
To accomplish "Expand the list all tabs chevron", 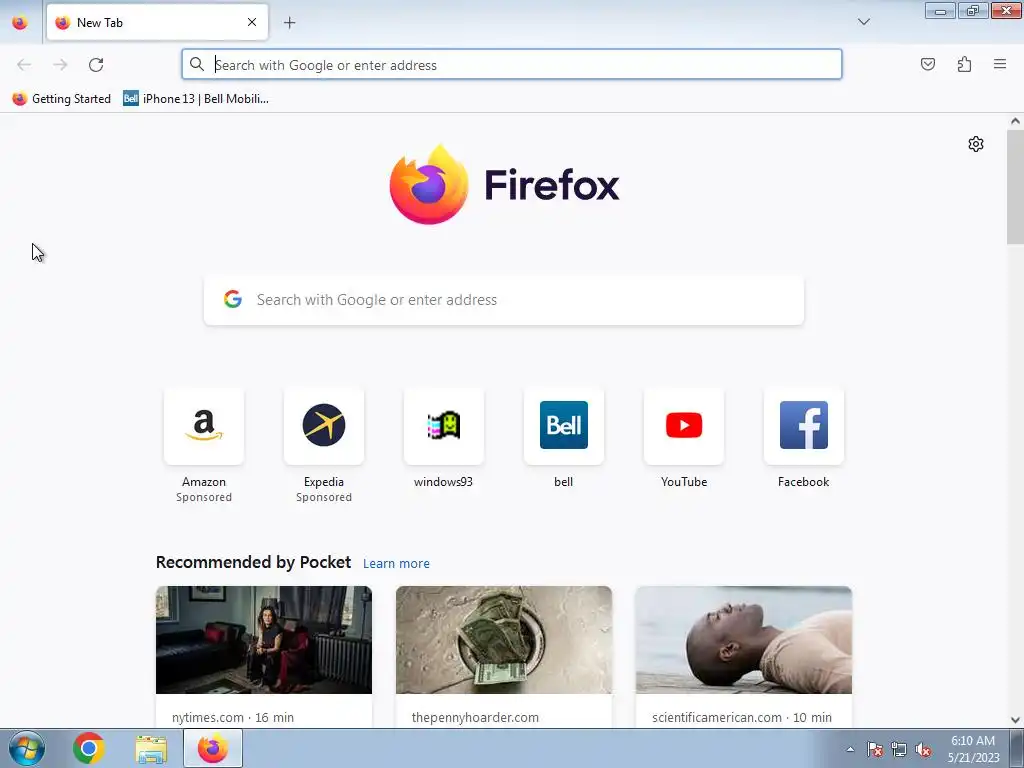I will pos(863,22).
